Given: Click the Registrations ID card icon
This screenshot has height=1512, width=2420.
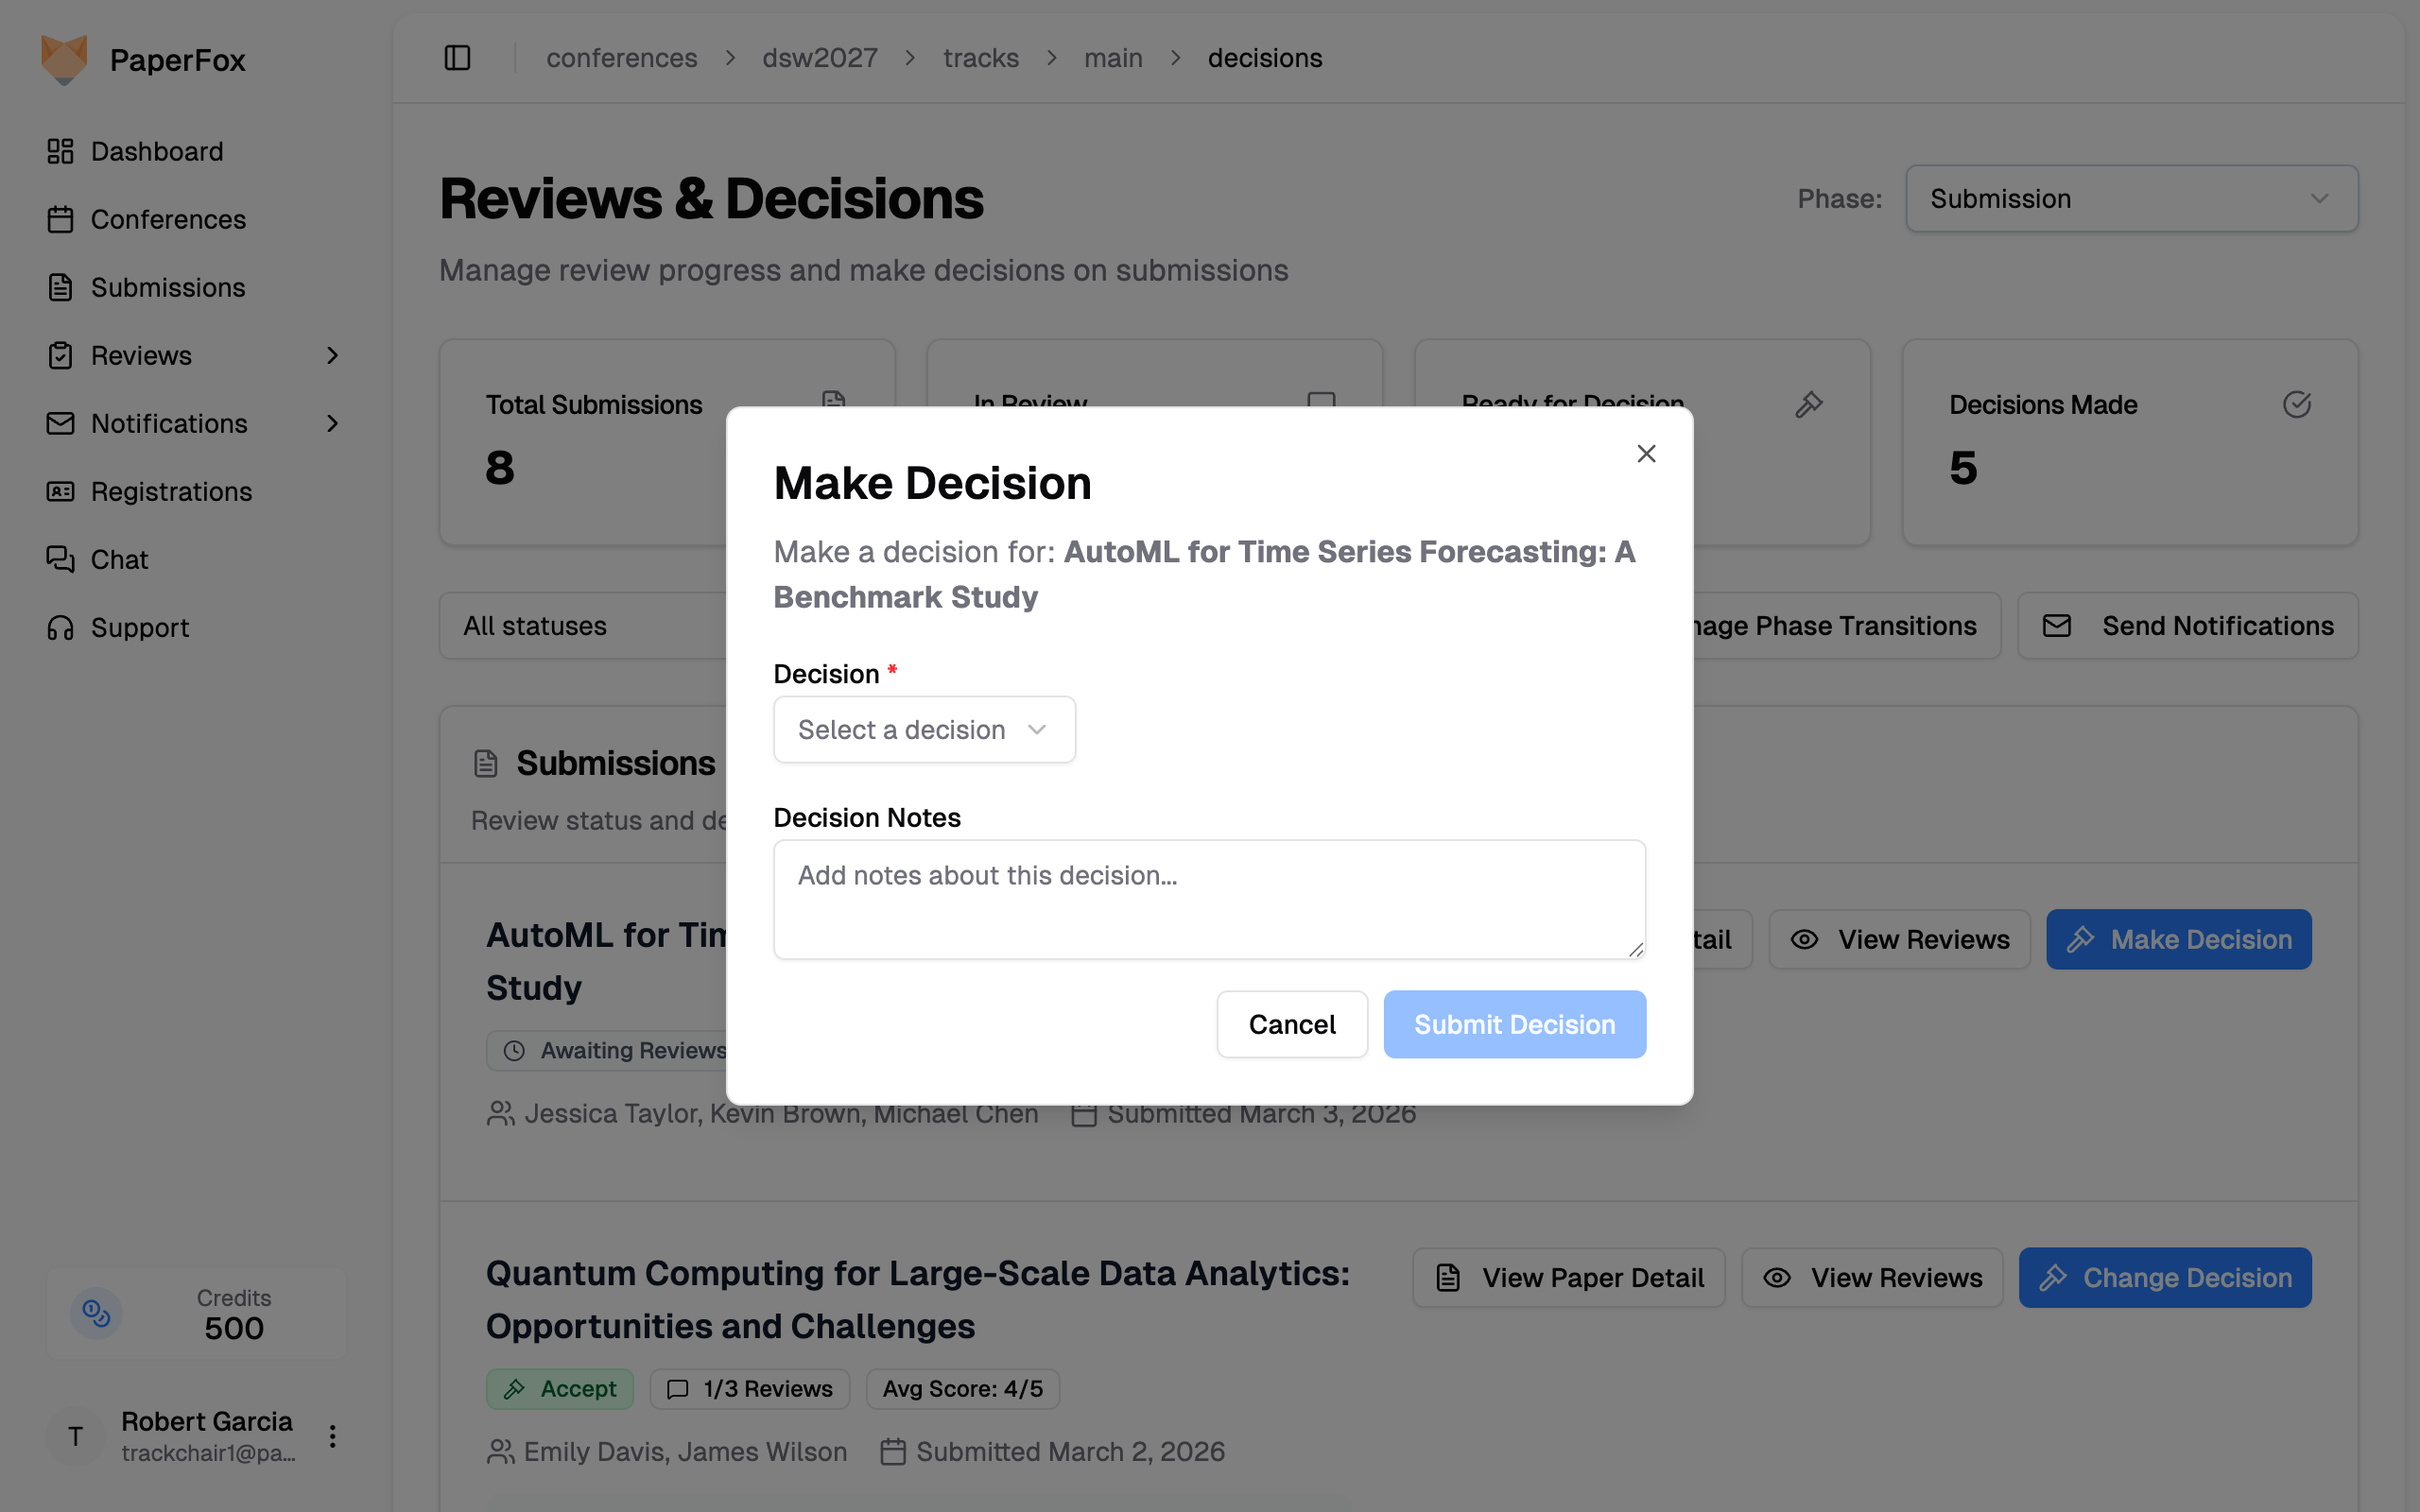Looking at the screenshot, I should coord(60,491).
